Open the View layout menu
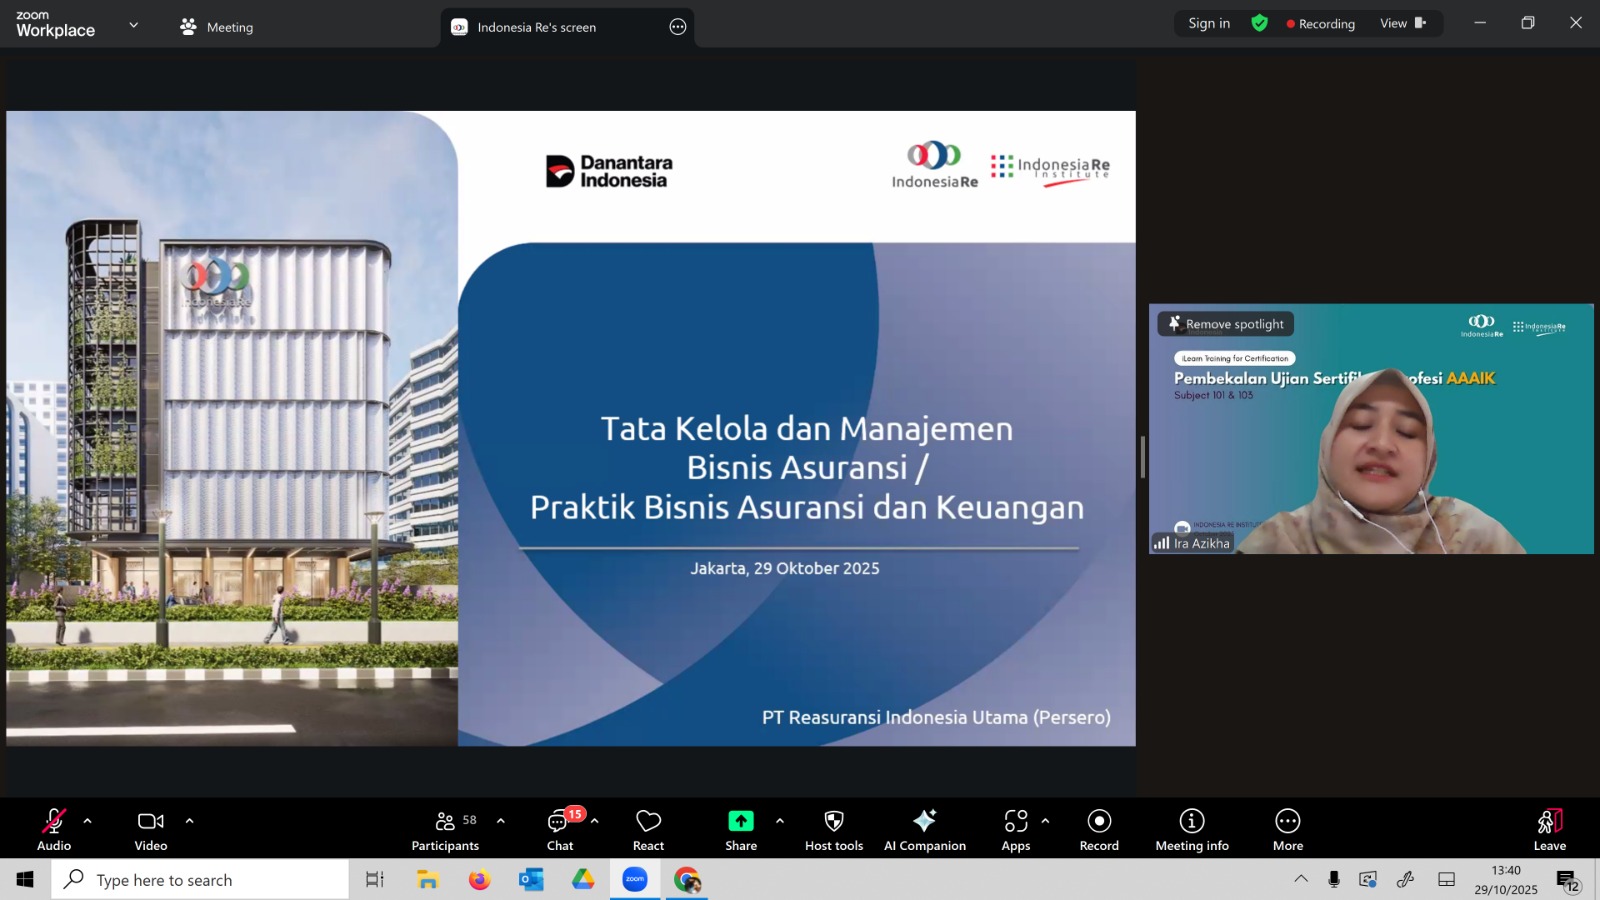The height and width of the screenshot is (900, 1600). point(1402,23)
